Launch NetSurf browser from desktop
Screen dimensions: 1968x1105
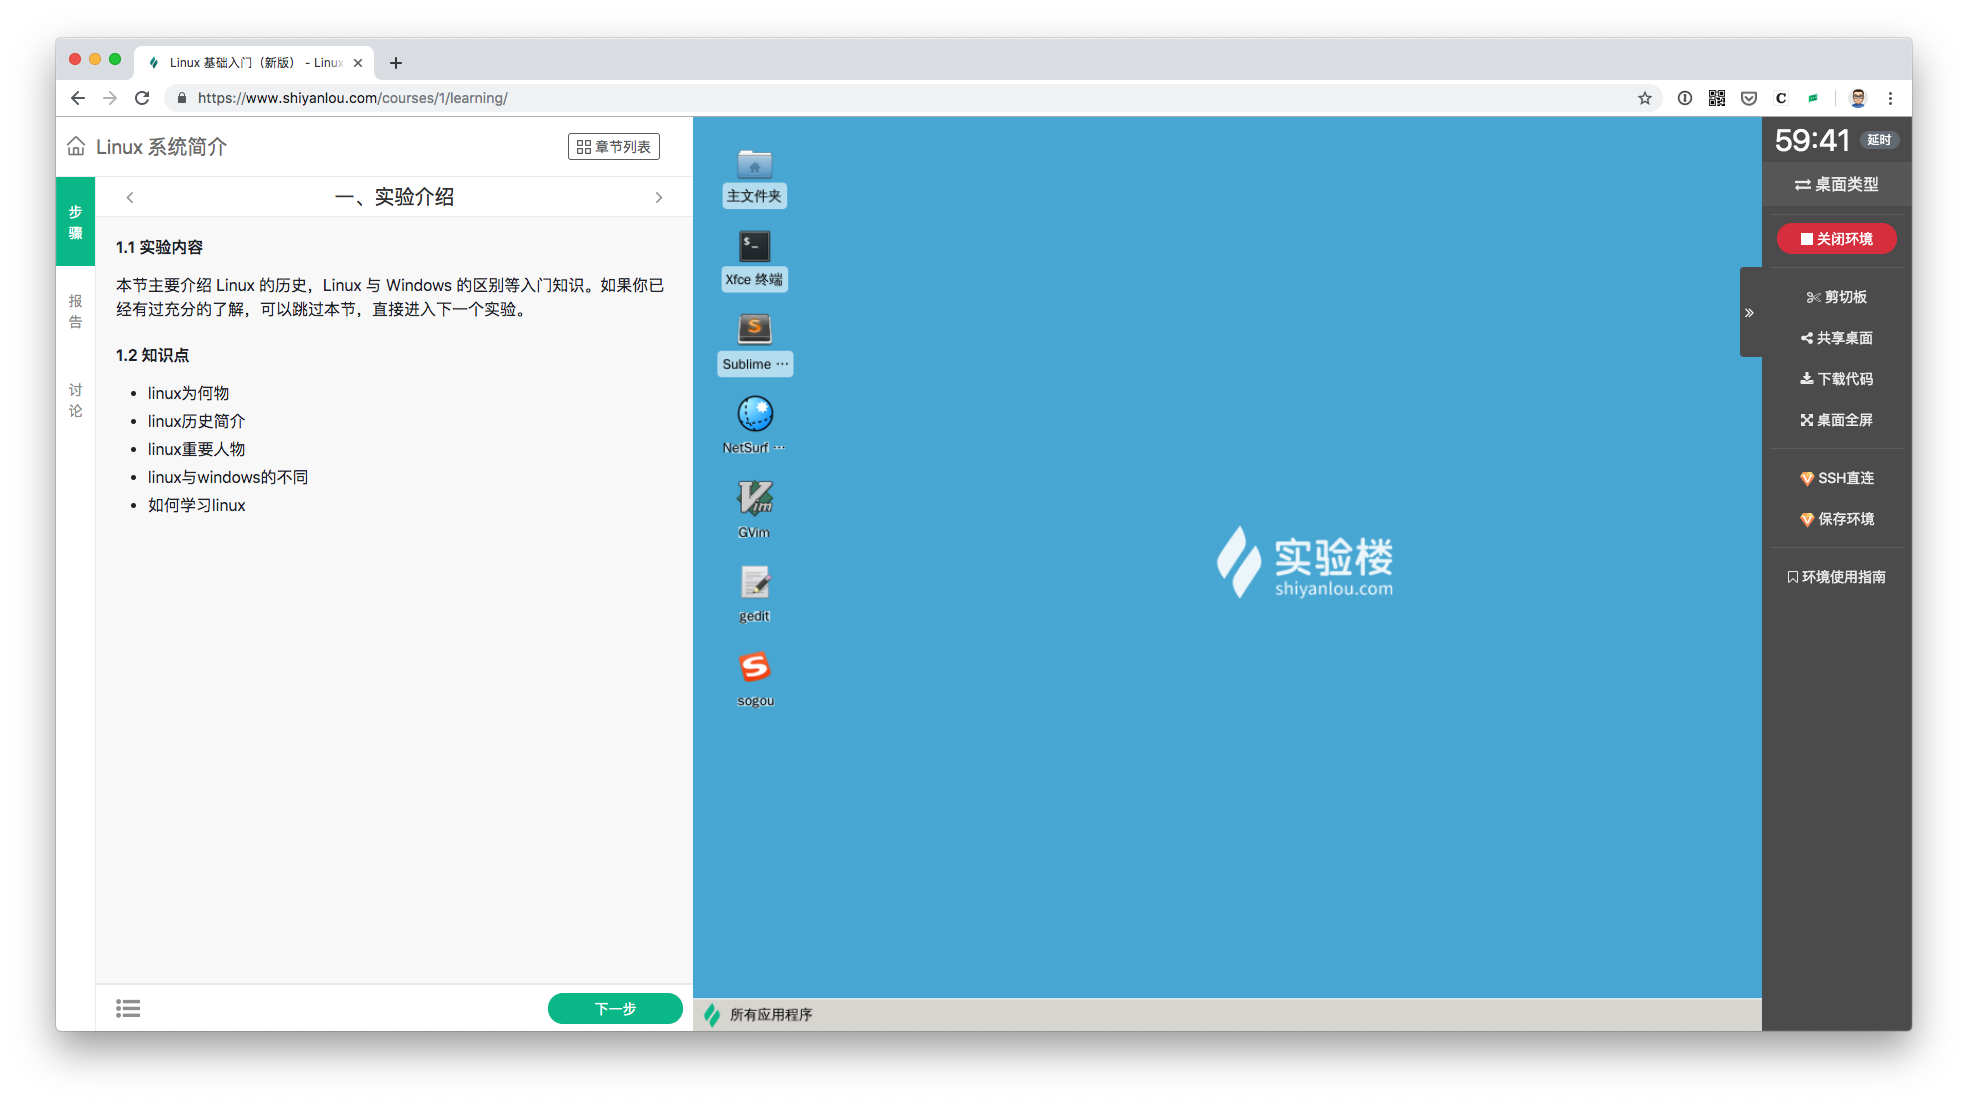click(x=754, y=414)
